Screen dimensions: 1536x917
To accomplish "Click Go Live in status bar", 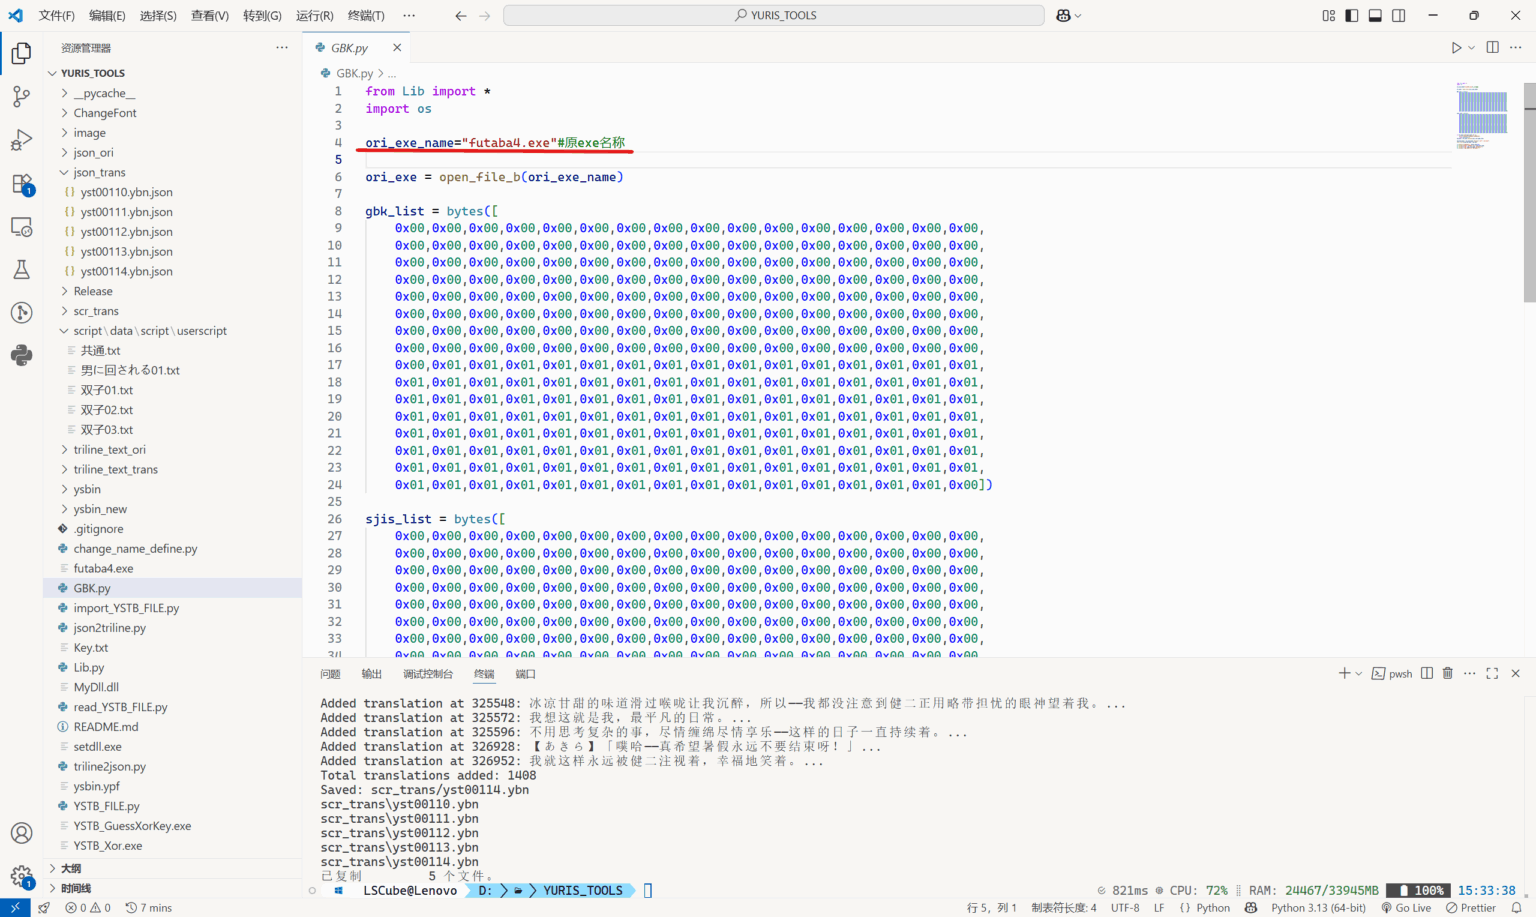I will (1406, 908).
